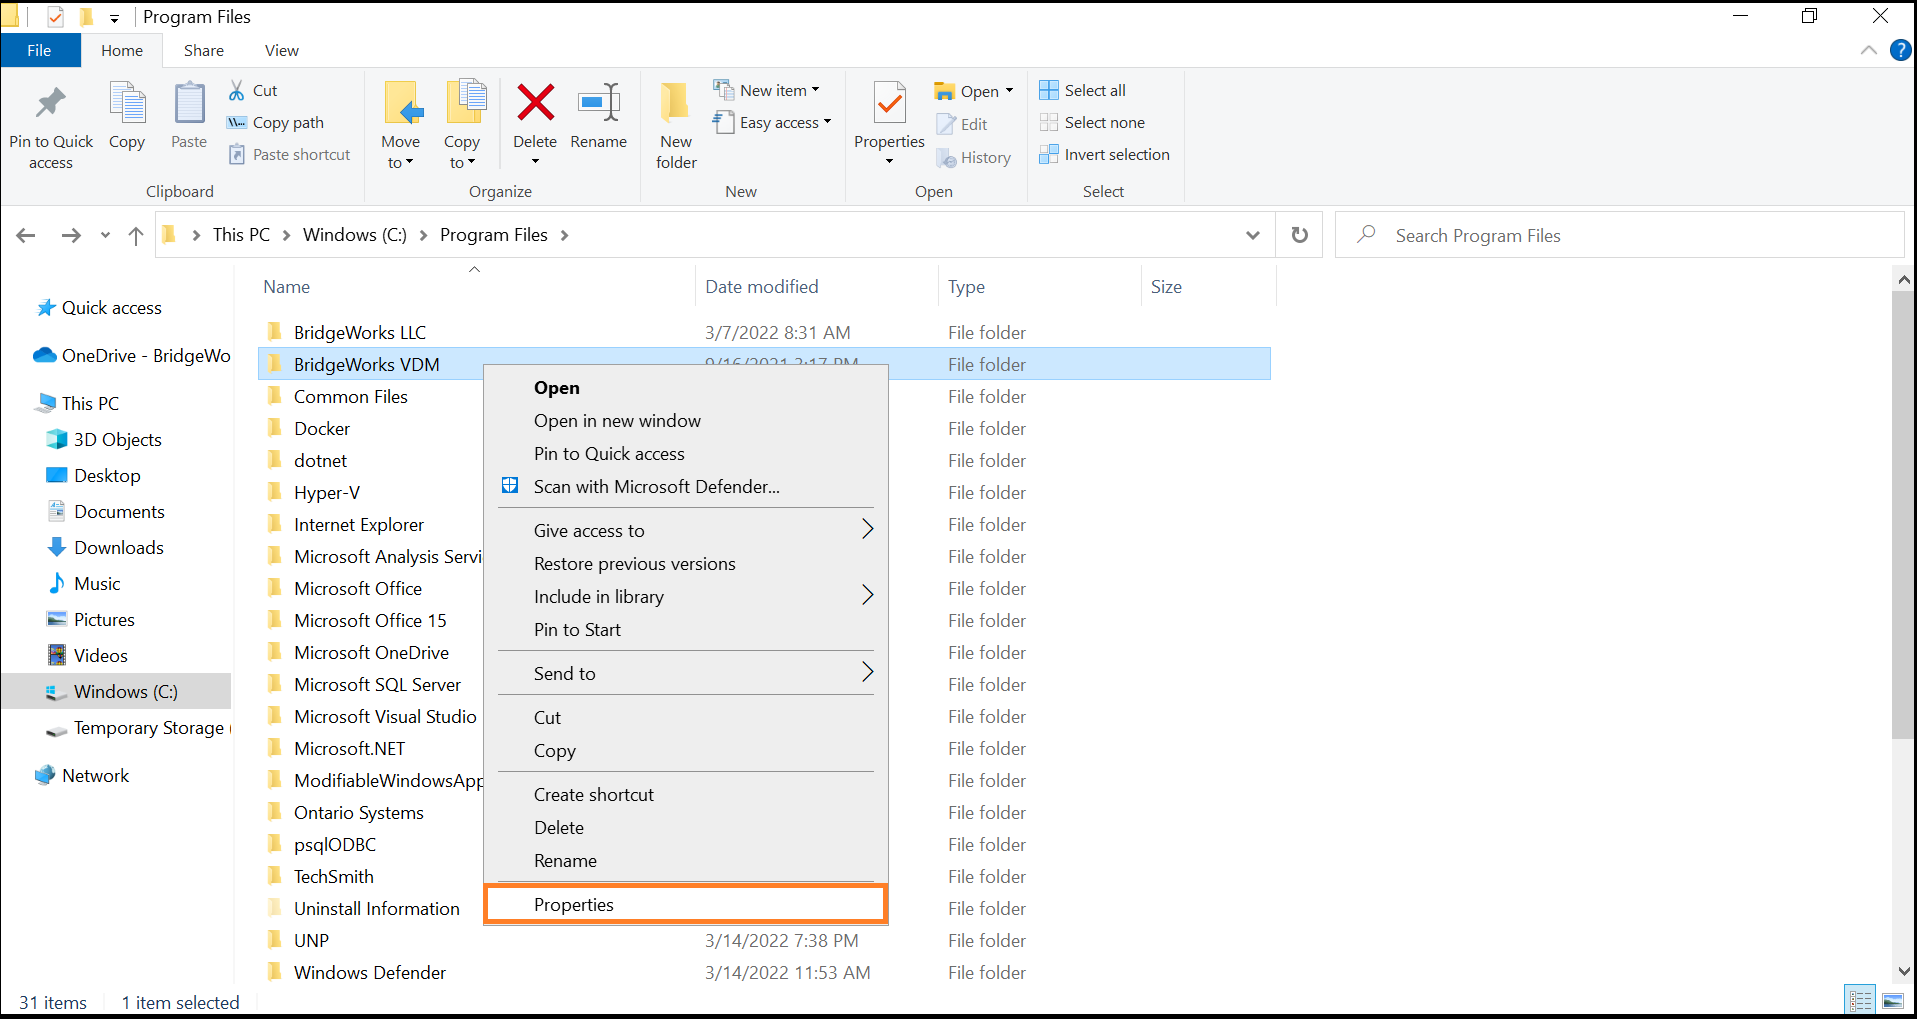Expand the Send to submenu
Screen dimensions: 1917x1019
686,673
